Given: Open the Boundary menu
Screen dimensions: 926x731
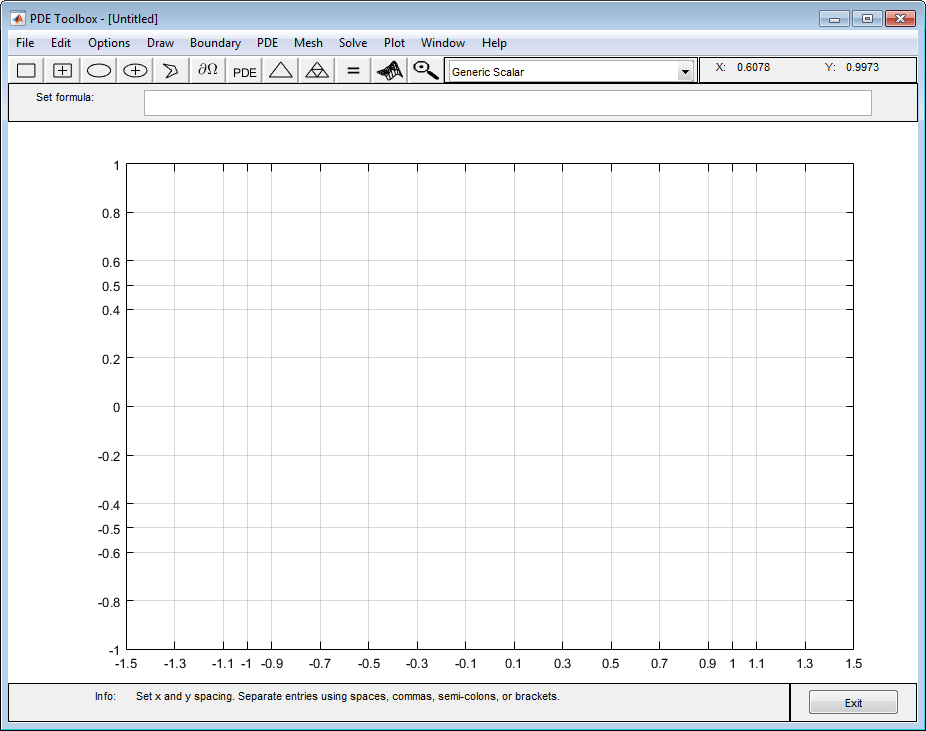Looking at the screenshot, I should (215, 43).
